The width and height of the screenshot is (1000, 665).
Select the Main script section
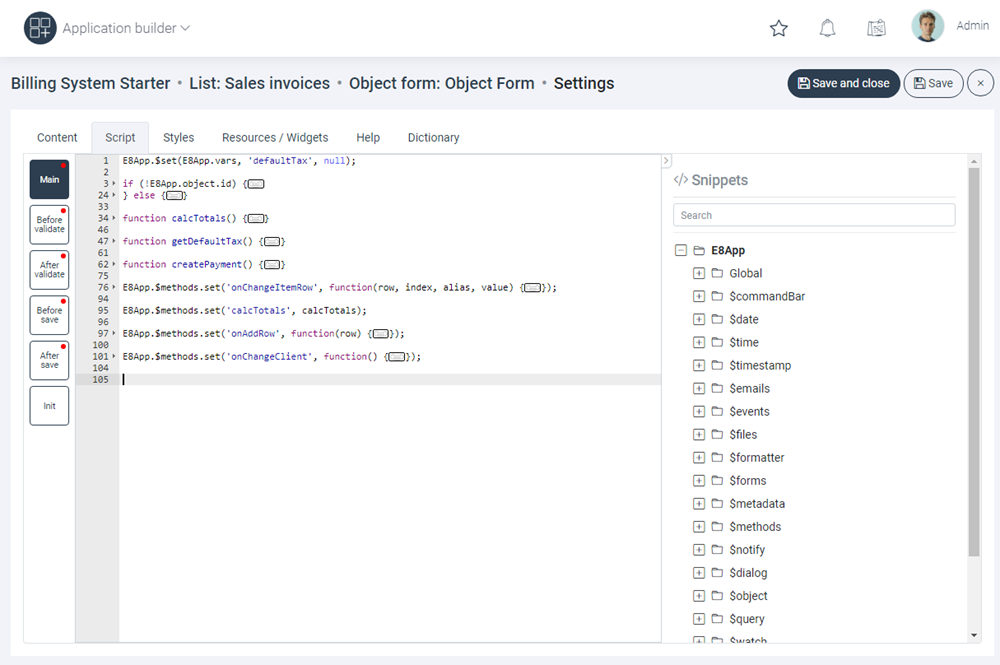(x=48, y=178)
